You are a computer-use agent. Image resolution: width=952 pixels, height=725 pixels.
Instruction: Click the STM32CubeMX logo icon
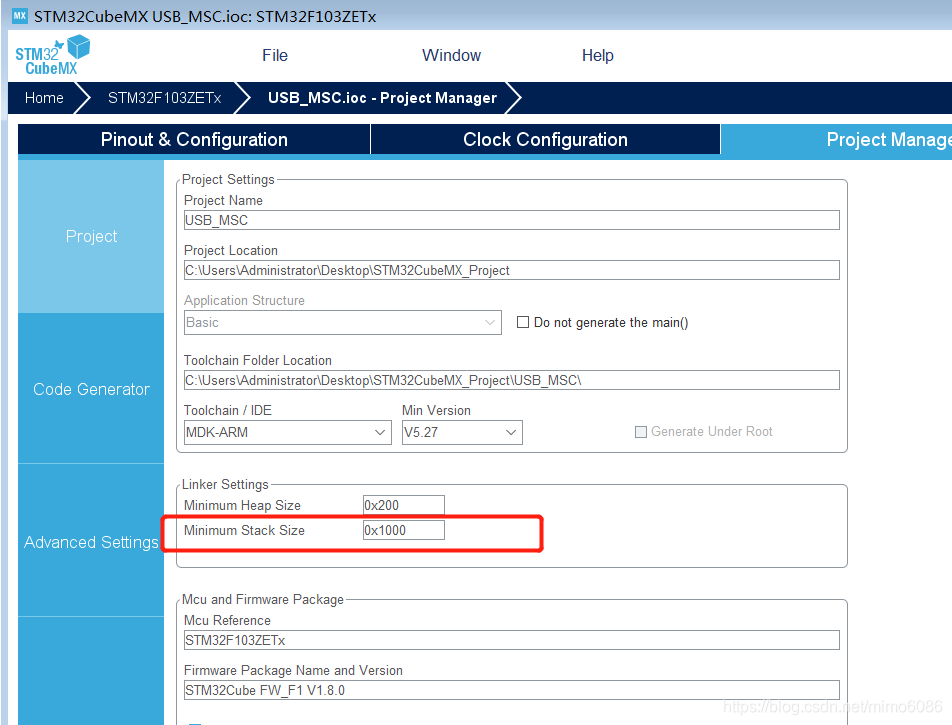click(x=52, y=55)
